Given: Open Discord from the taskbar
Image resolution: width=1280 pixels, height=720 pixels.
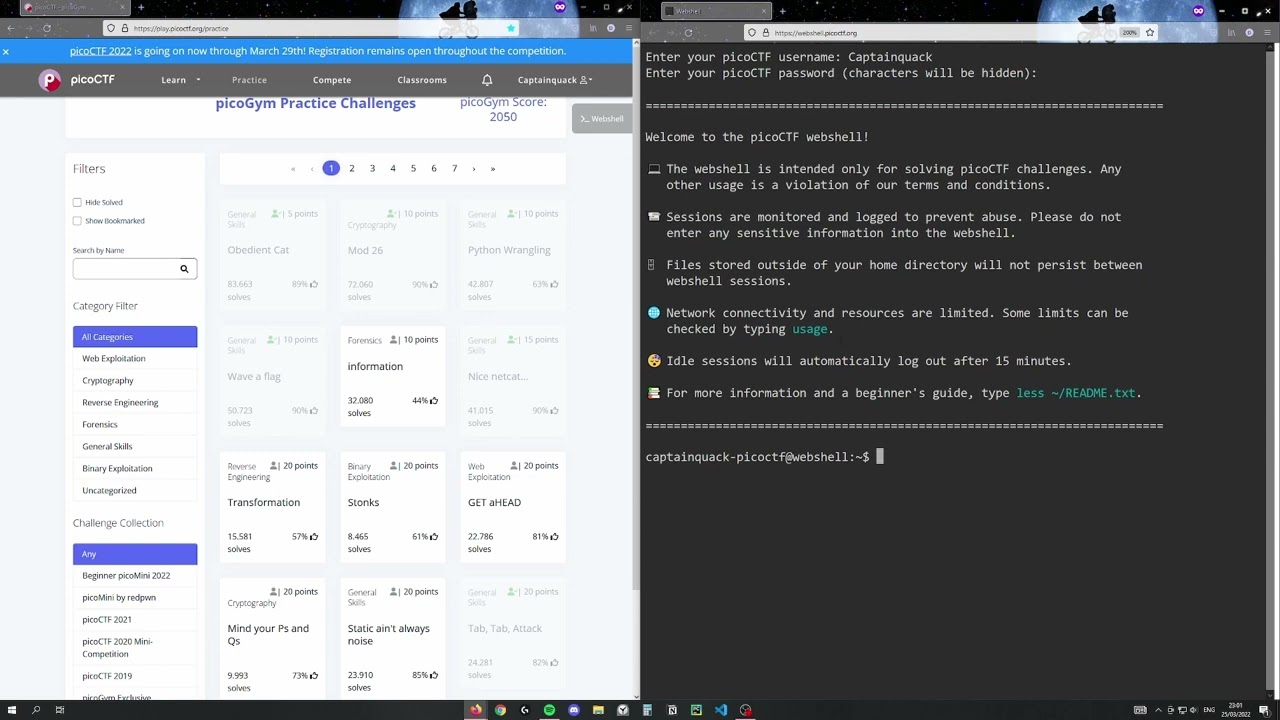Looking at the screenshot, I should coord(574,710).
